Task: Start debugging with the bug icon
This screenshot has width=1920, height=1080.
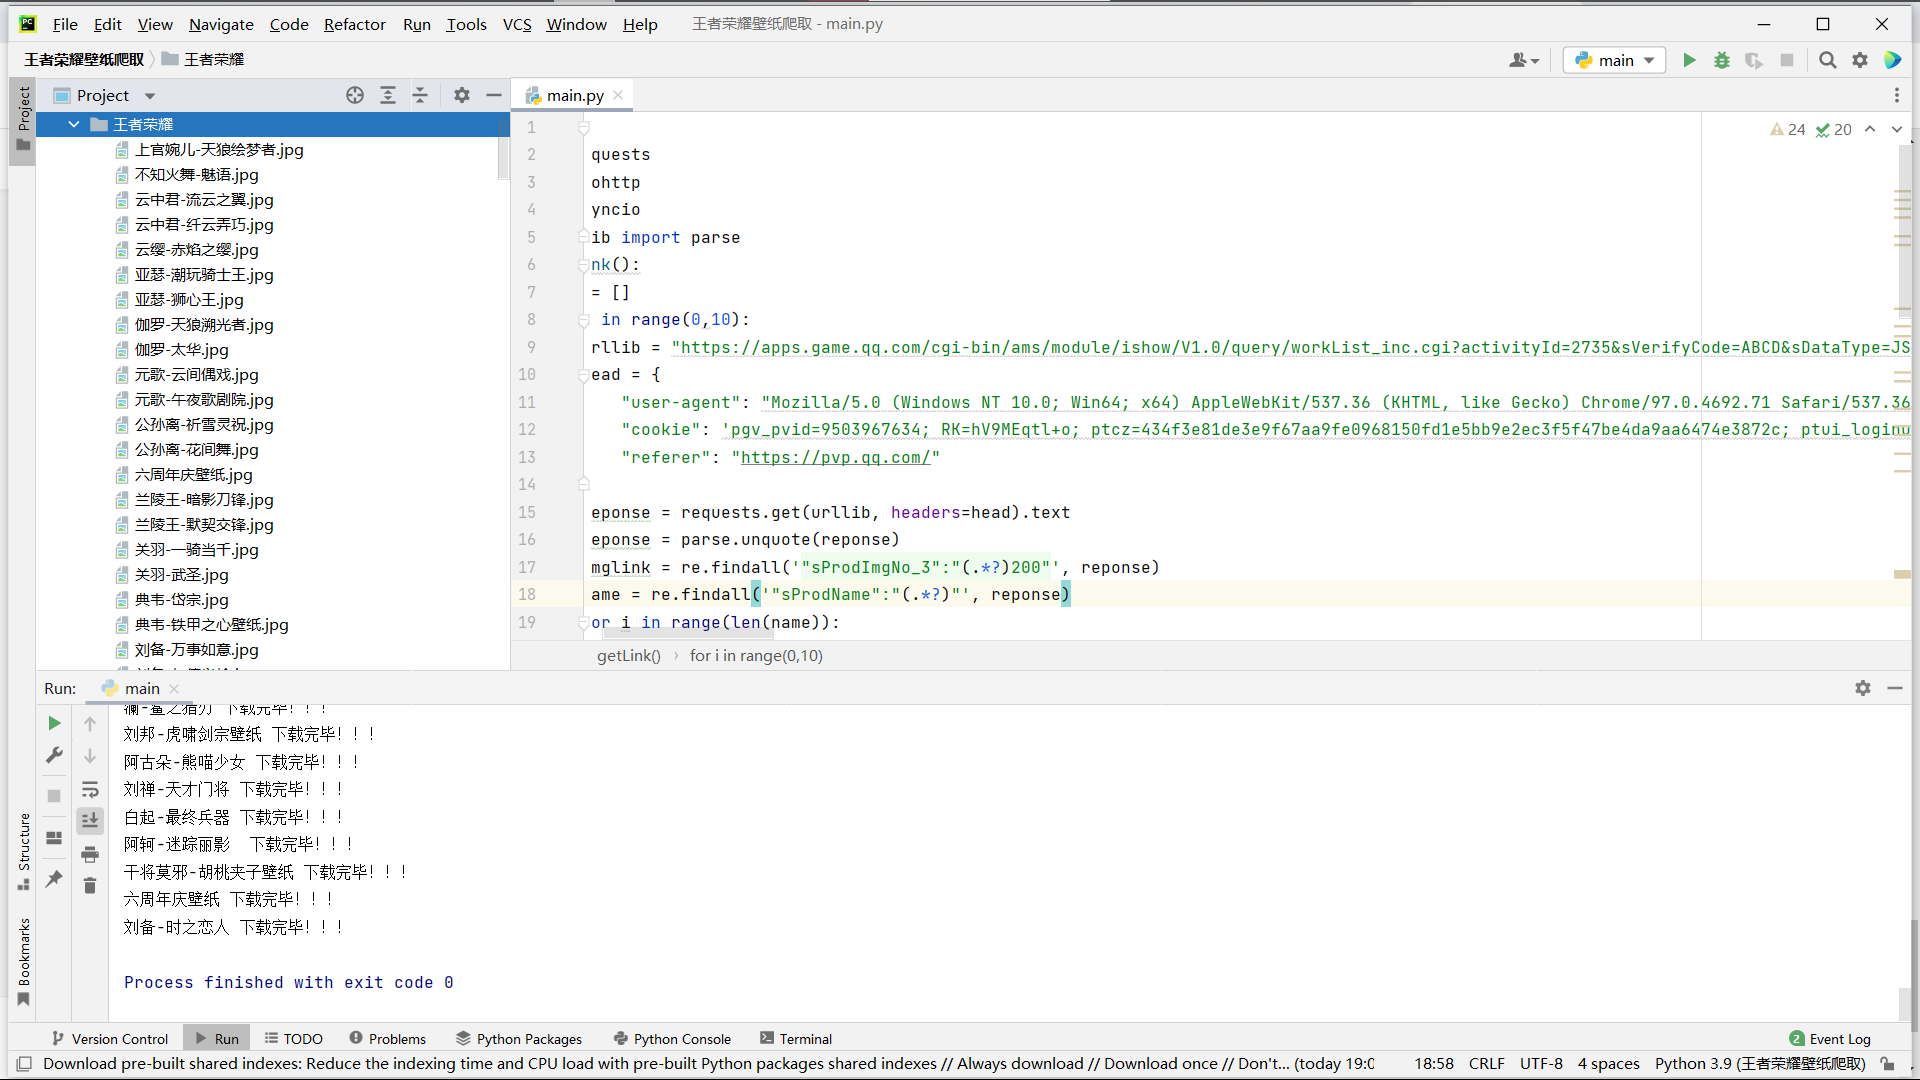Action: click(1721, 60)
